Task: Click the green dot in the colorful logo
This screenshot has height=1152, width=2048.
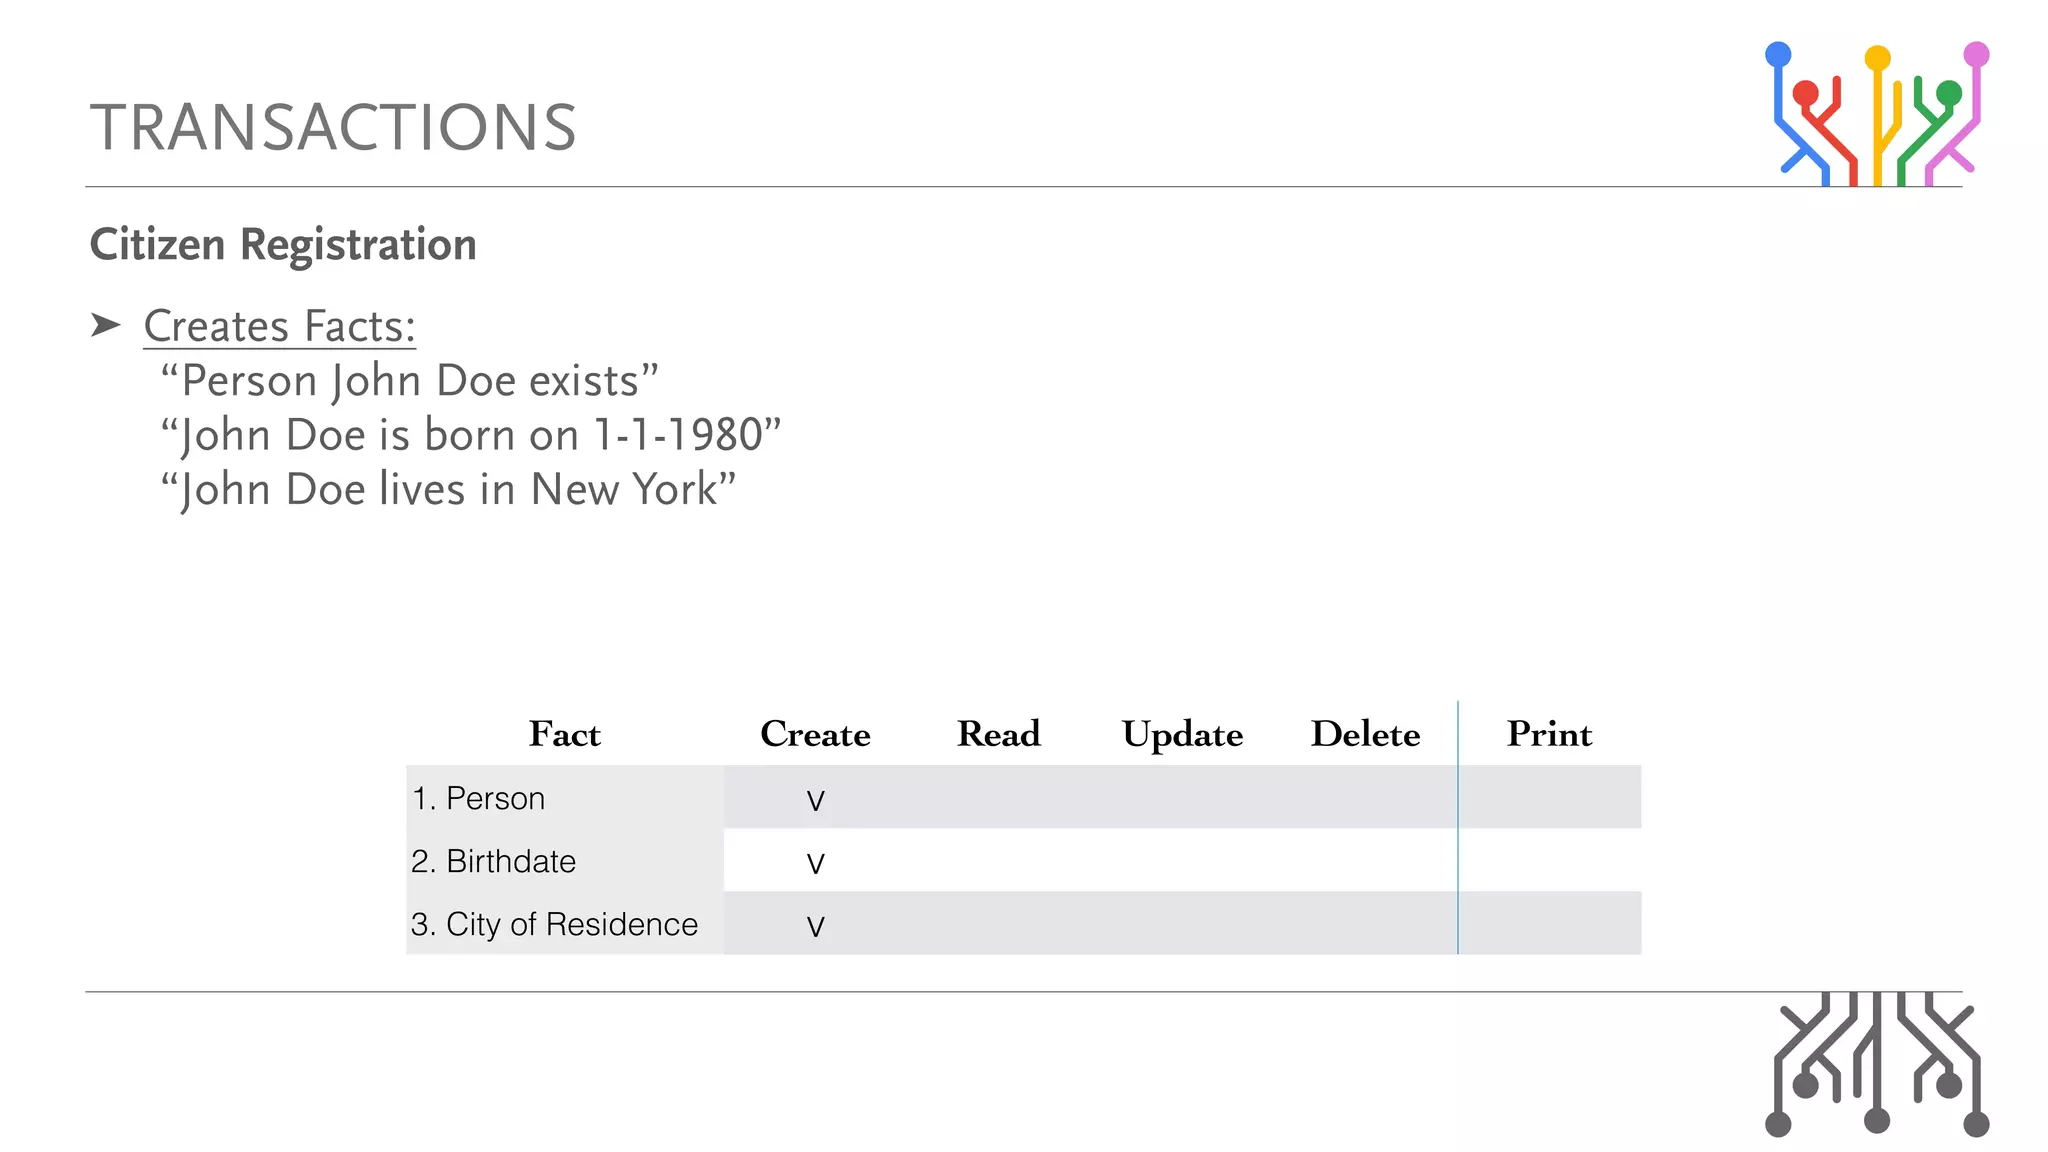Action: [1949, 94]
